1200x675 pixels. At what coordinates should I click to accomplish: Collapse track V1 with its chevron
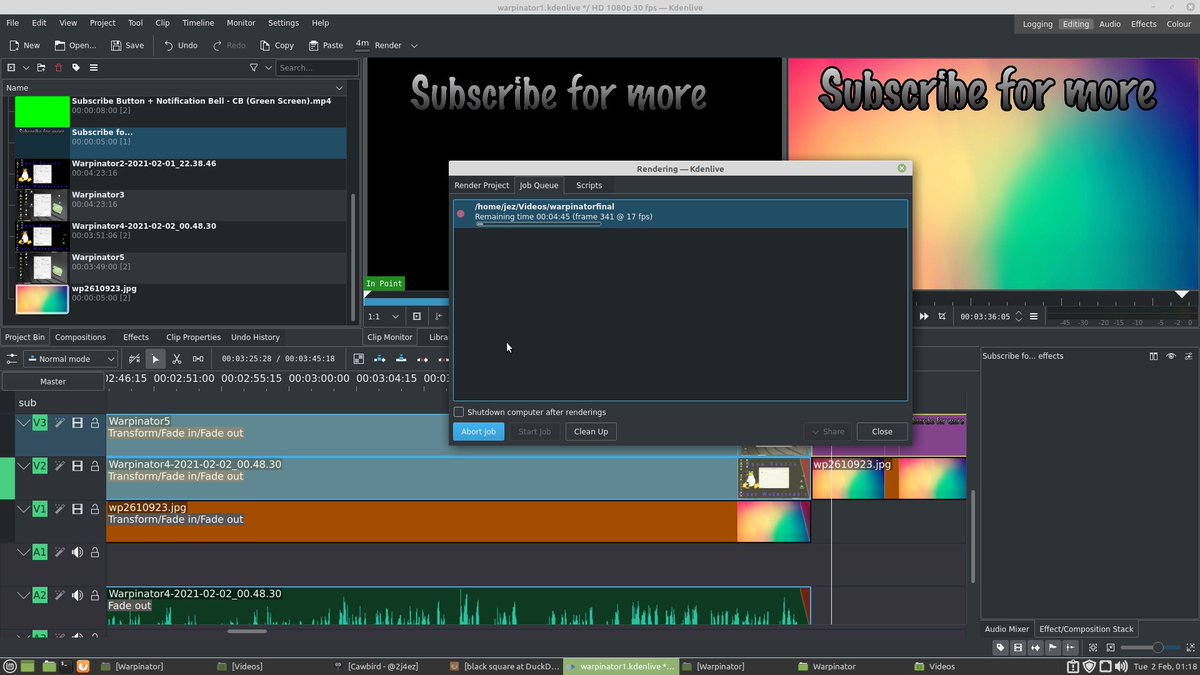24,508
